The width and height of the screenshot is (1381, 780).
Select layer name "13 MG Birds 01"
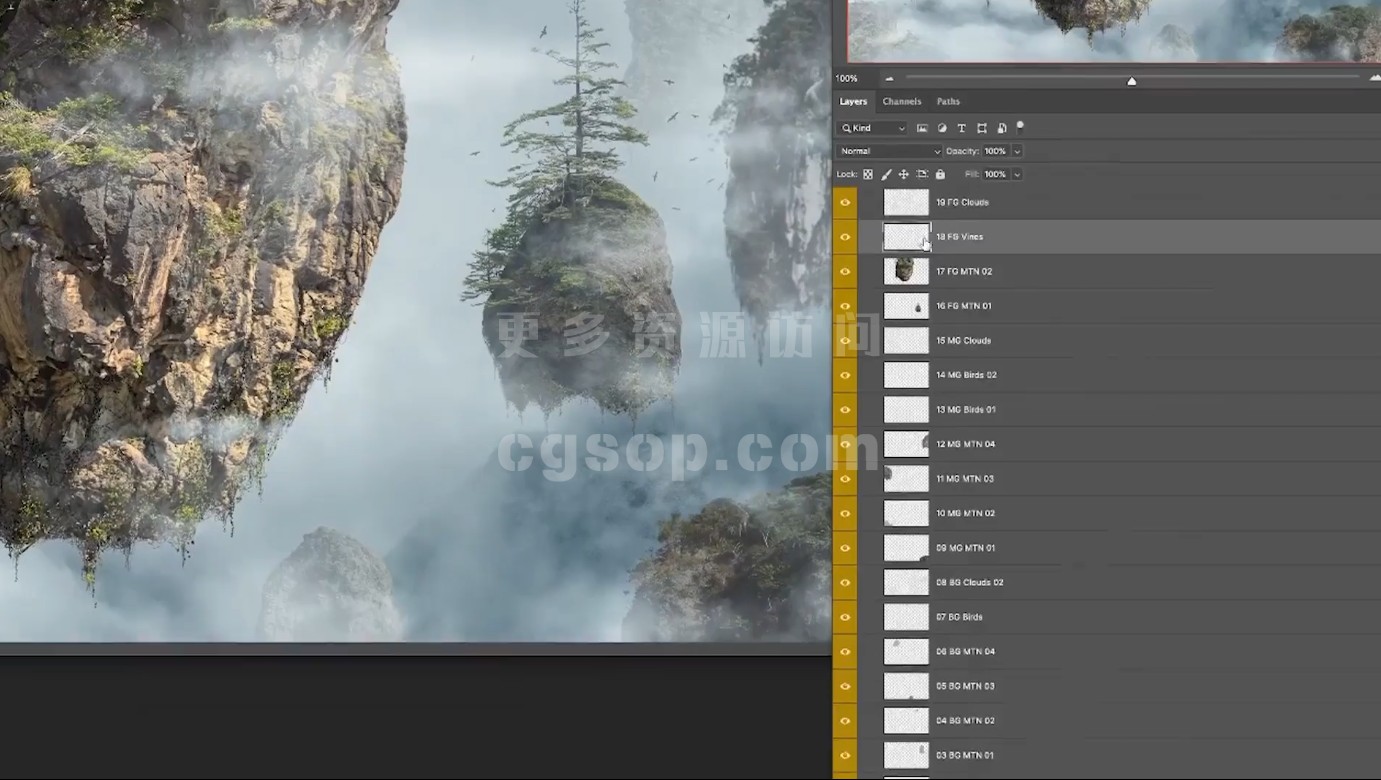click(x=966, y=410)
